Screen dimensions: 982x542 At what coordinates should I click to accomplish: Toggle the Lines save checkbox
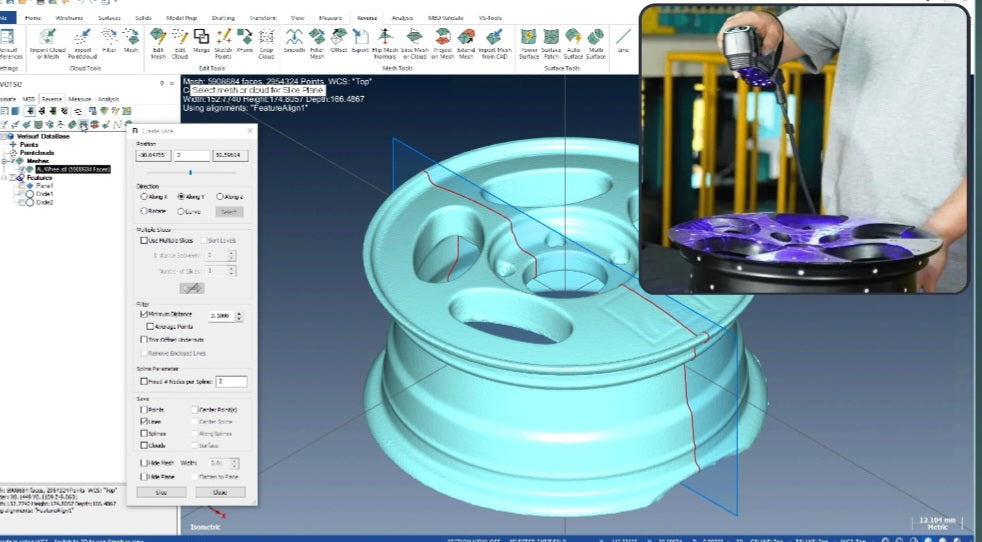click(x=144, y=422)
